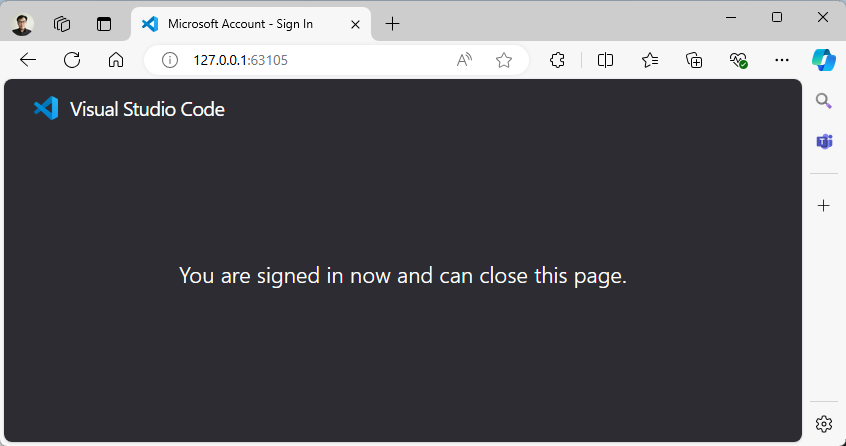
Task: Toggle Split screen view icon
Action: pos(605,60)
